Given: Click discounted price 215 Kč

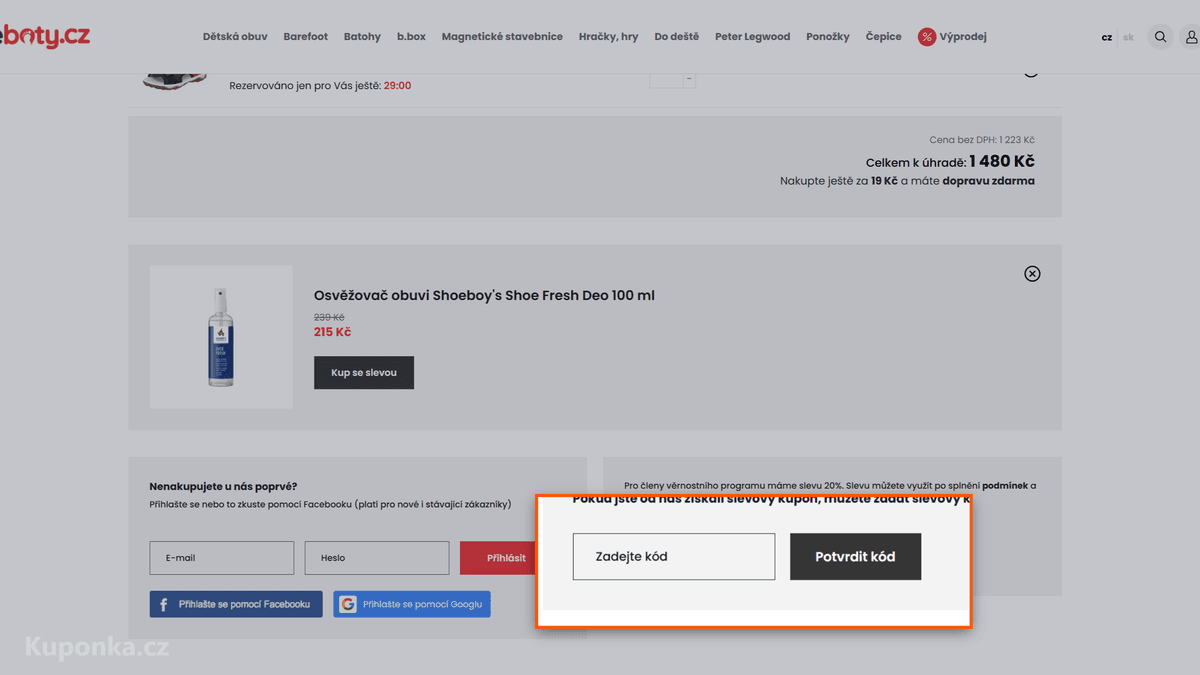Looking at the screenshot, I should [332, 332].
